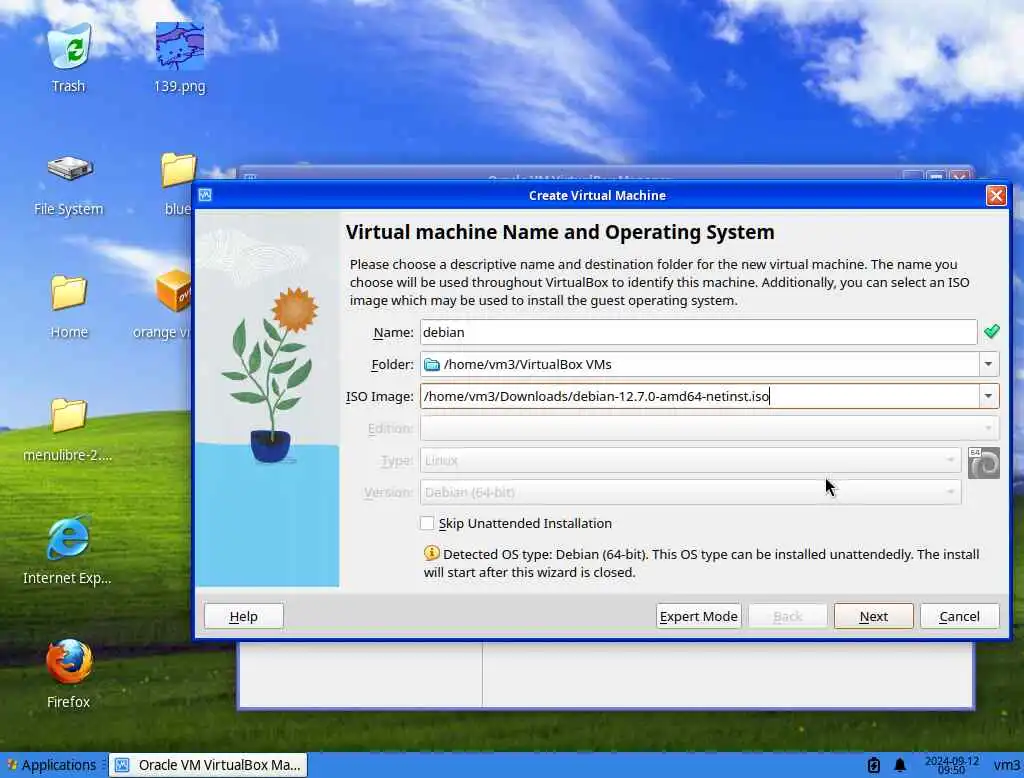Click the power manager tray icon
Screen dimensions: 1024x778
874,765
